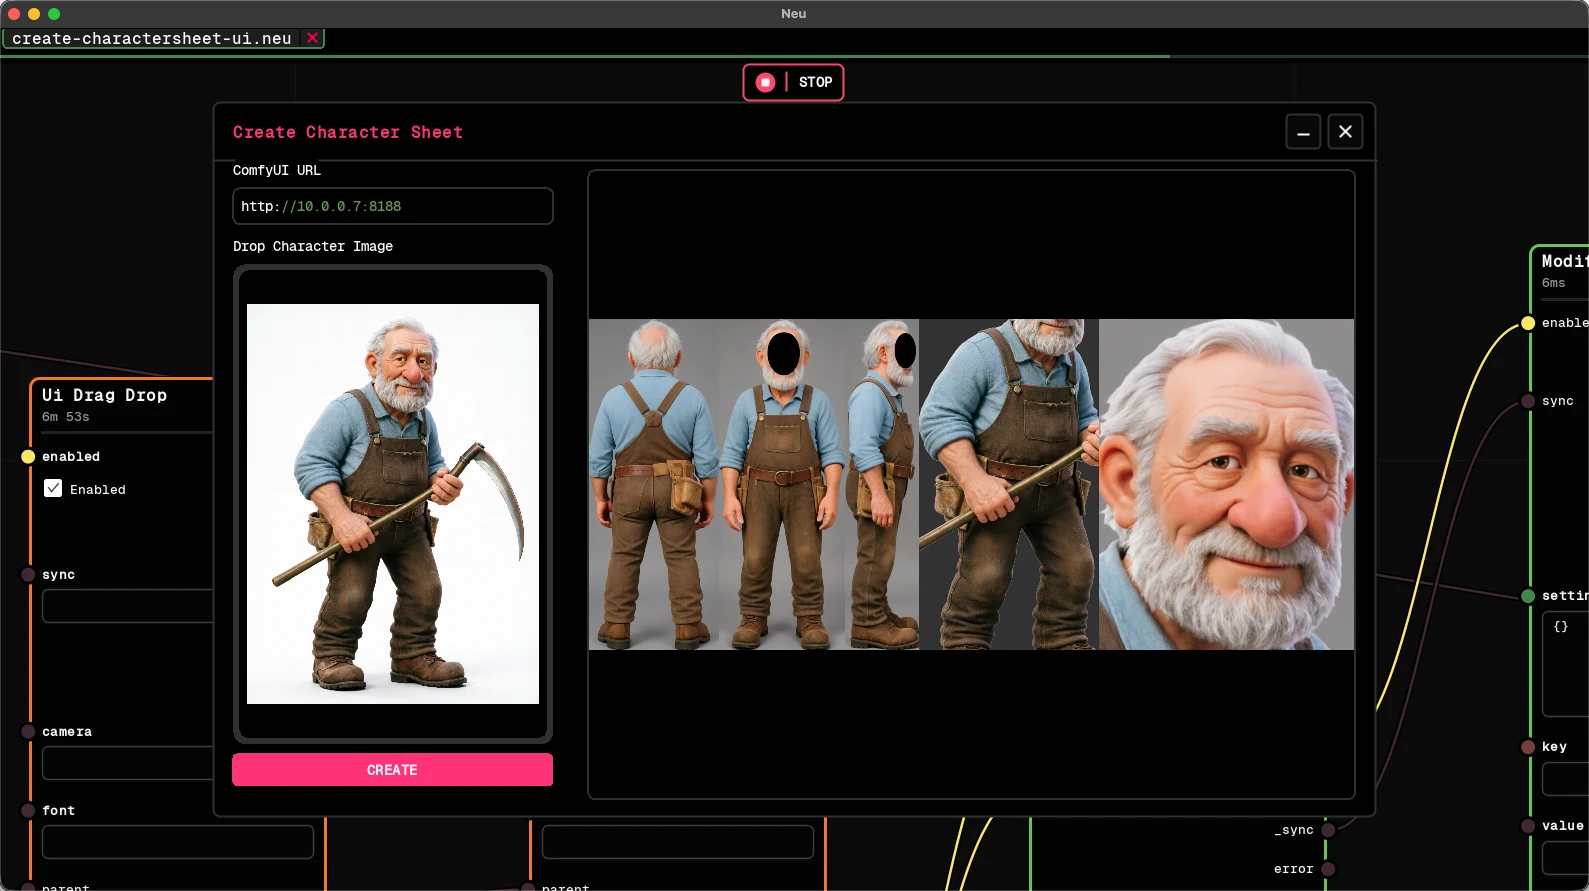1589x891 pixels.
Task: Click the font port on Ui Drag Drop
Action: [x=28, y=811]
